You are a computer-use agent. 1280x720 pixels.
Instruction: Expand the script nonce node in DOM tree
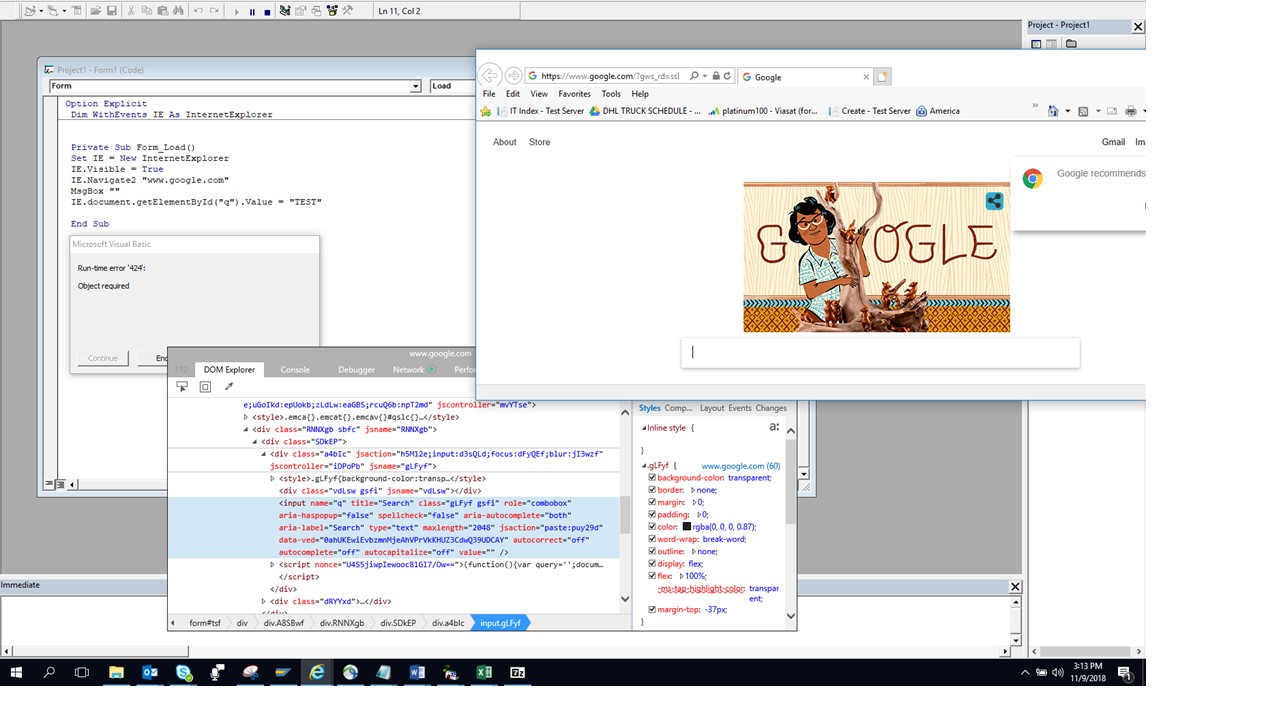coord(273,565)
